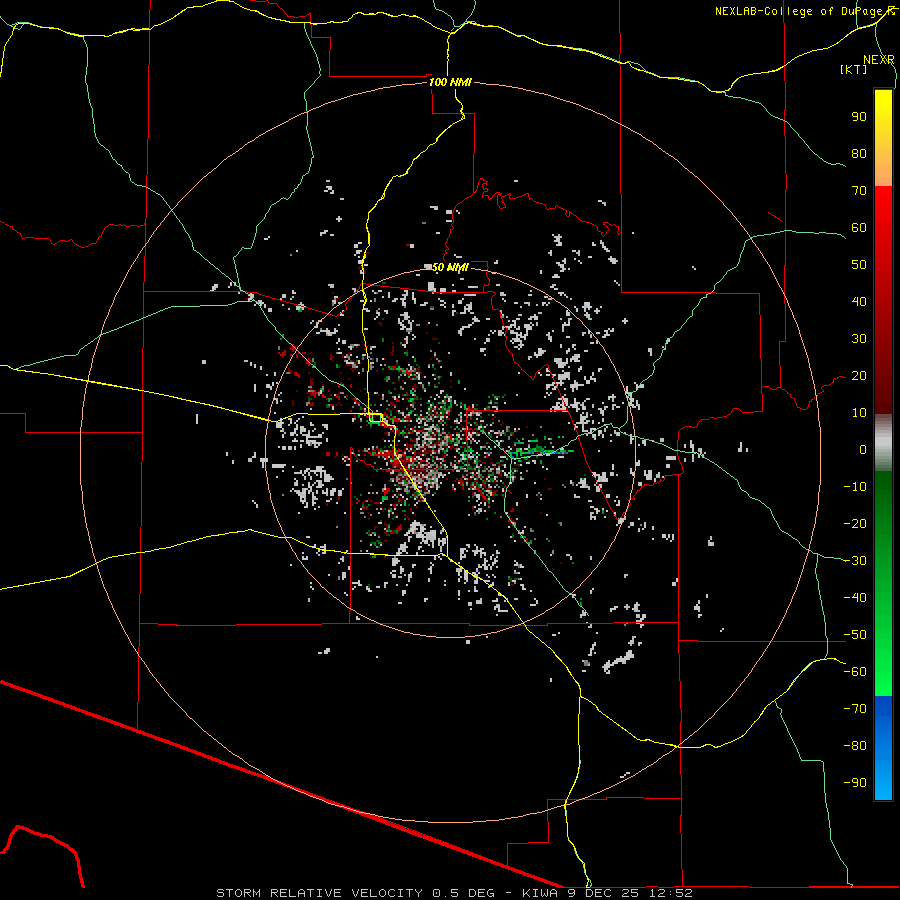The height and width of the screenshot is (900, 900).
Task: Click the -80 value on the velocity scale
Action: point(855,746)
